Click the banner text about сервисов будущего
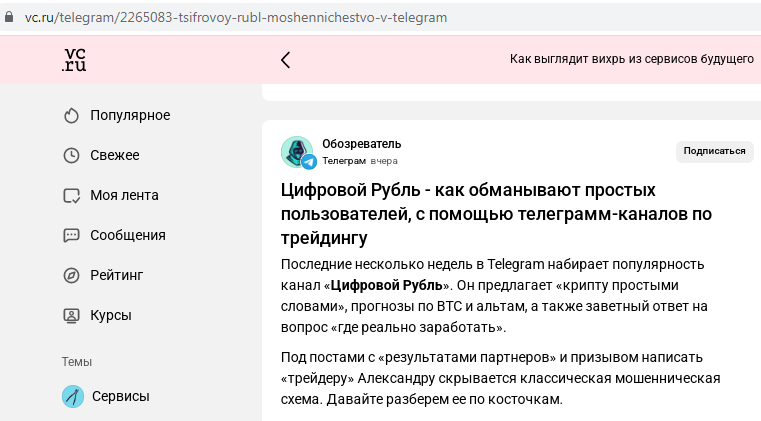The width and height of the screenshot is (761, 421). coord(631,60)
